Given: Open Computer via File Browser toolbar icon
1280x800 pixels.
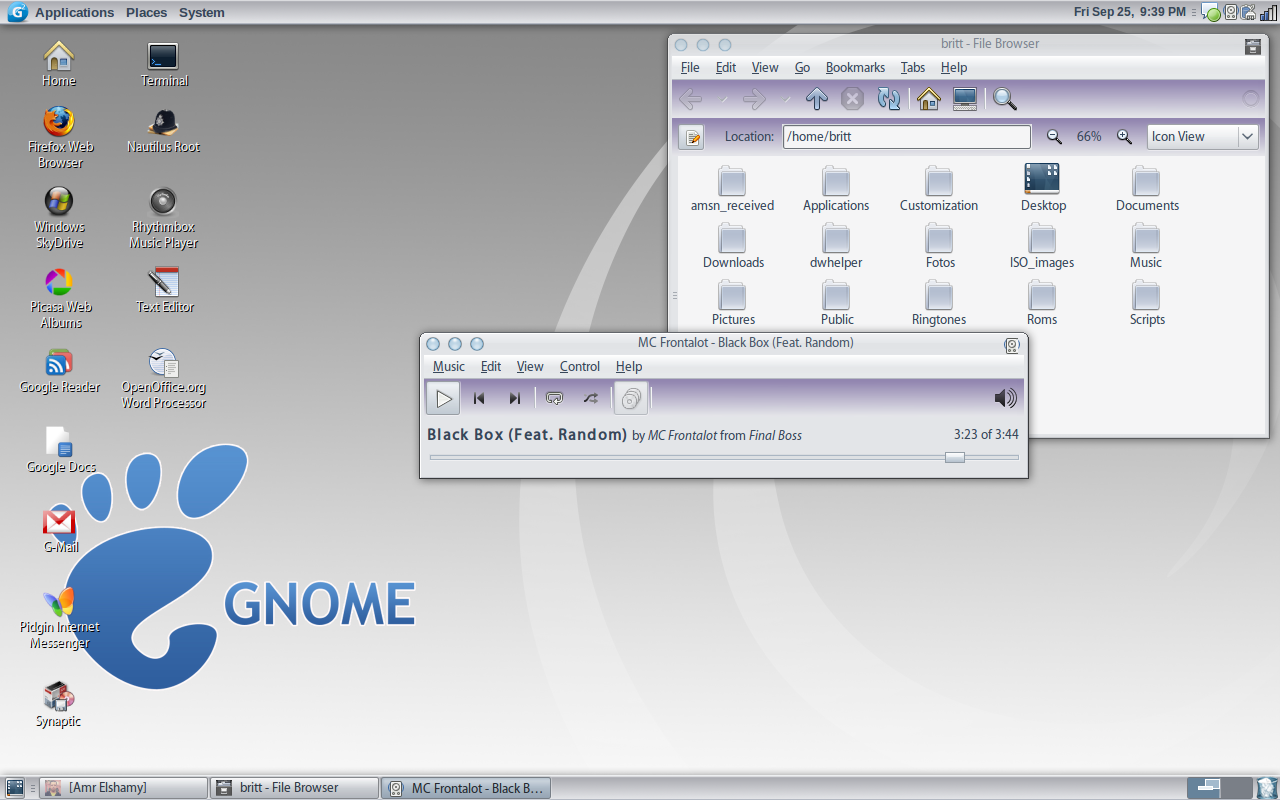Looking at the screenshot, I should coord(965,99).
